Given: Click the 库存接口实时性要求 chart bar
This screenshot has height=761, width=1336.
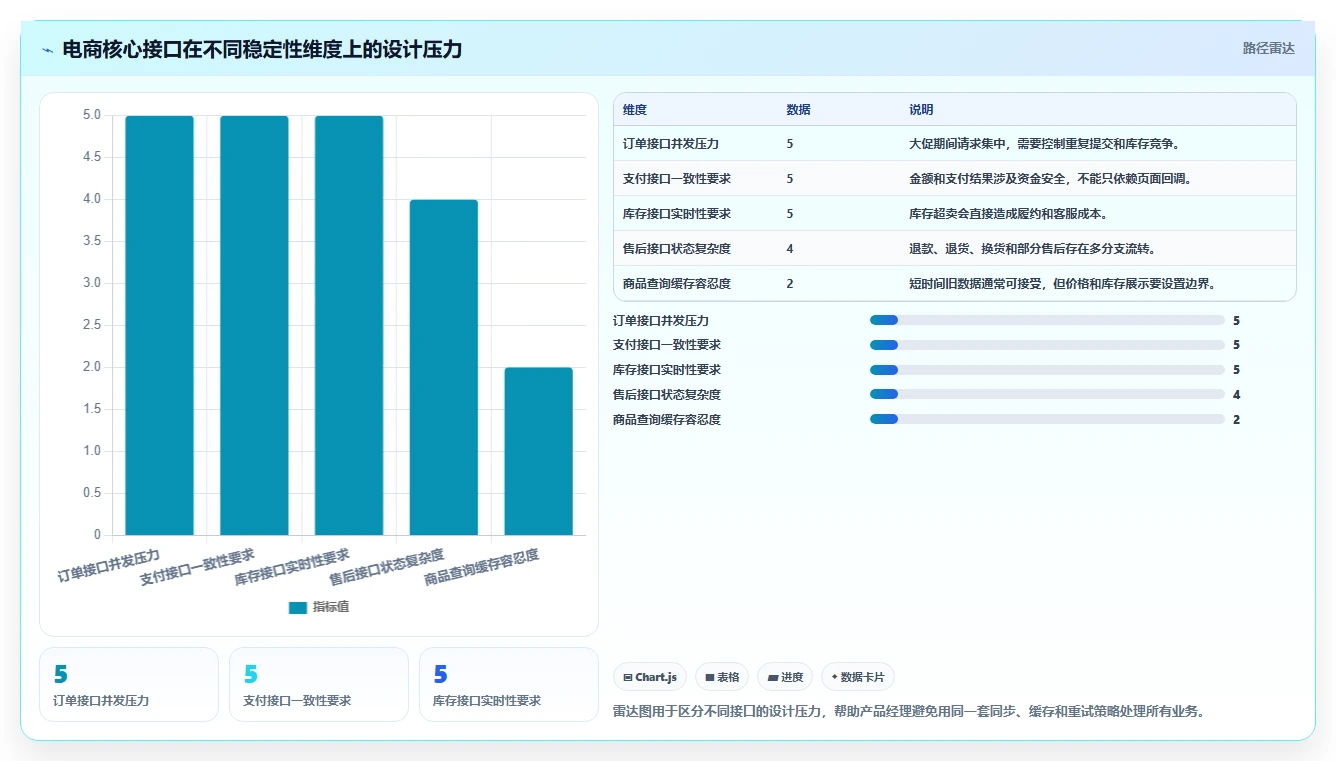Looking at the screenshot, I should 349,325.
